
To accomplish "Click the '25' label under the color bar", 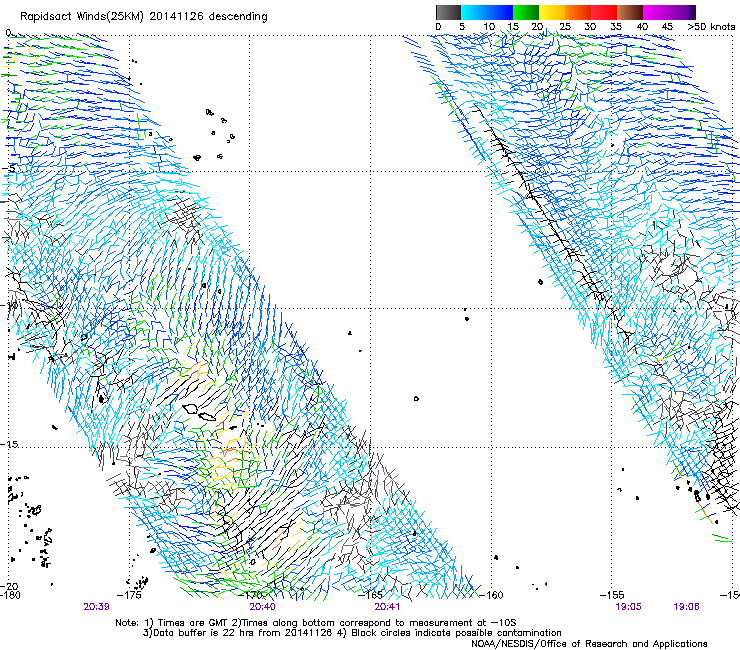I will (x=565, y=26).
